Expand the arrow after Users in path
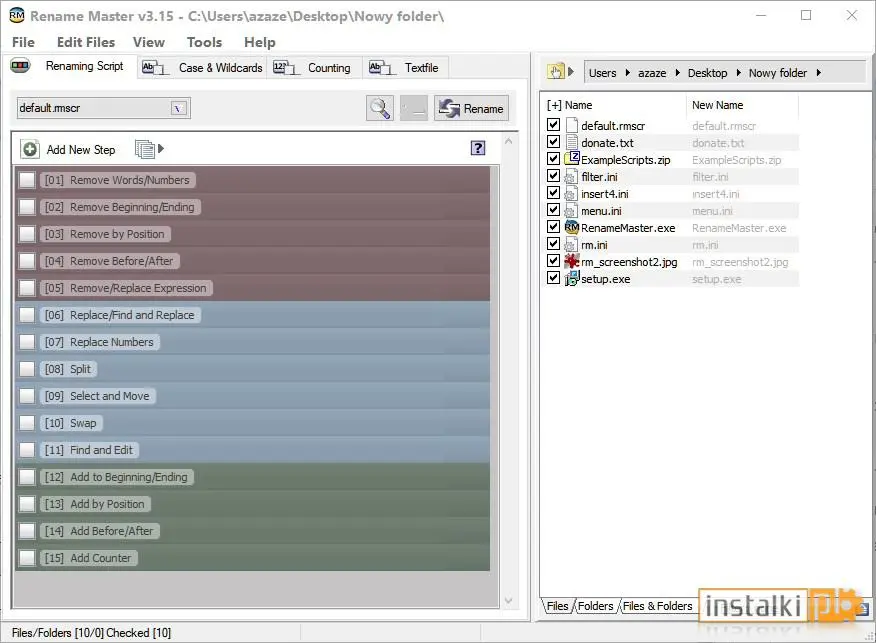876x643 pixels. 627,73
